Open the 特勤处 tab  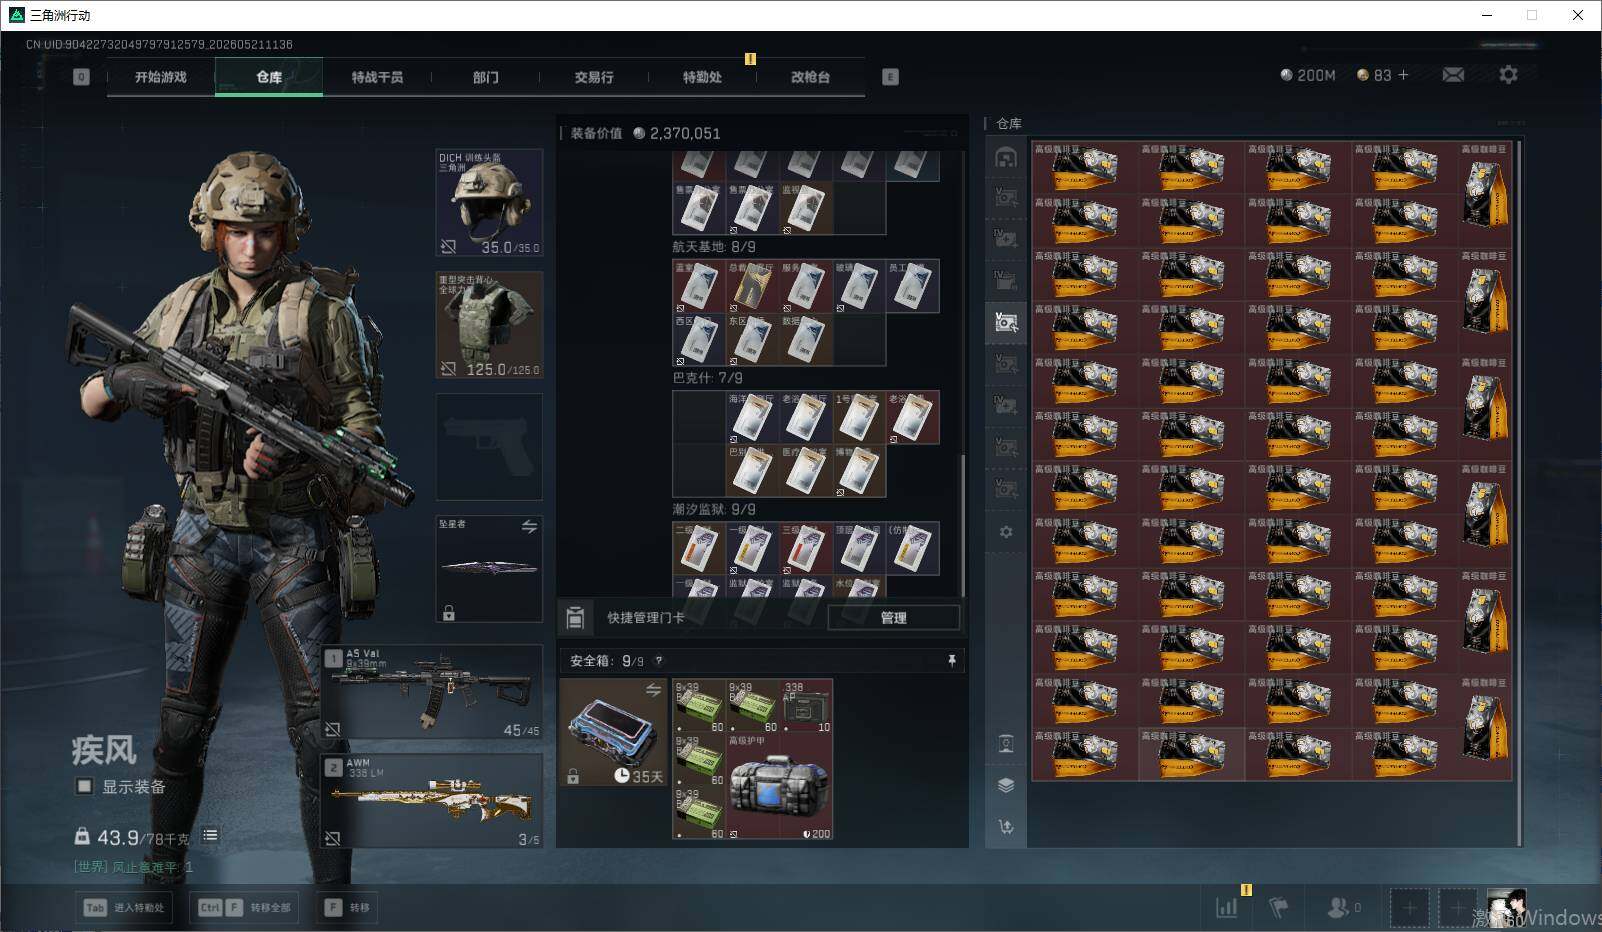click(702, 77)
